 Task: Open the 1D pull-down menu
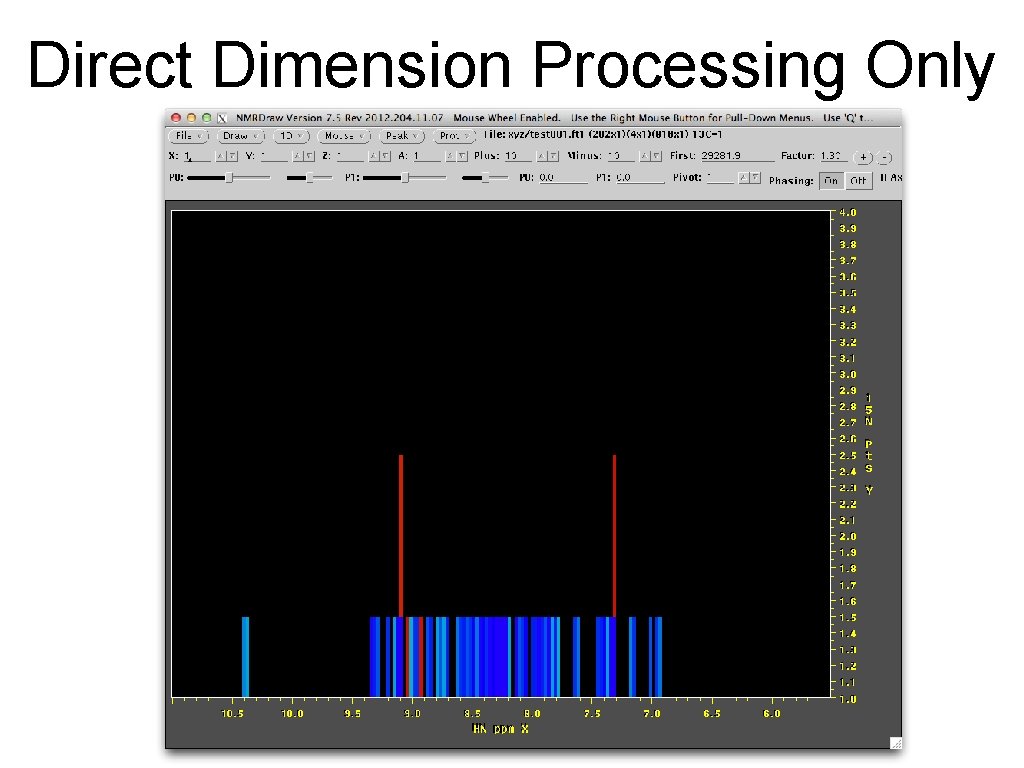tap(290, 136)
